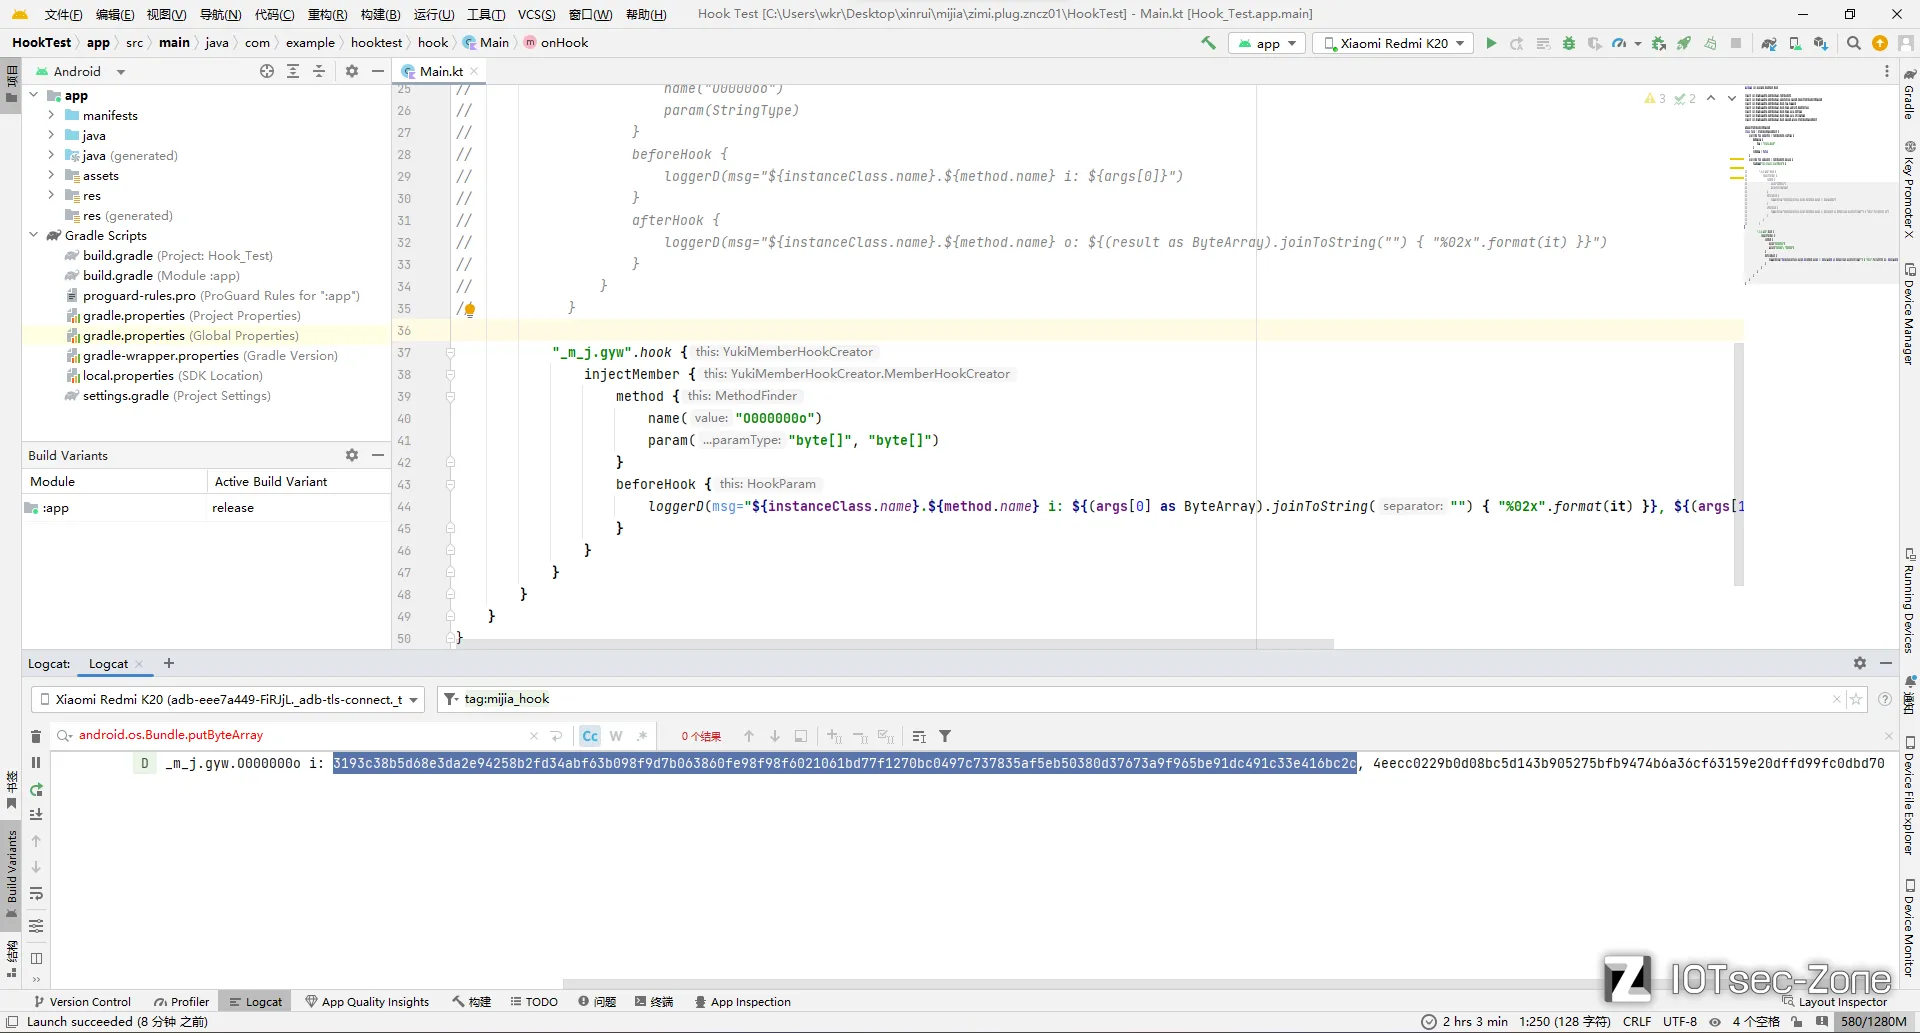This screenshot has width=1920, height=1033.
Task: Open App Quality Insights tool button
Action: point(367,1002)
